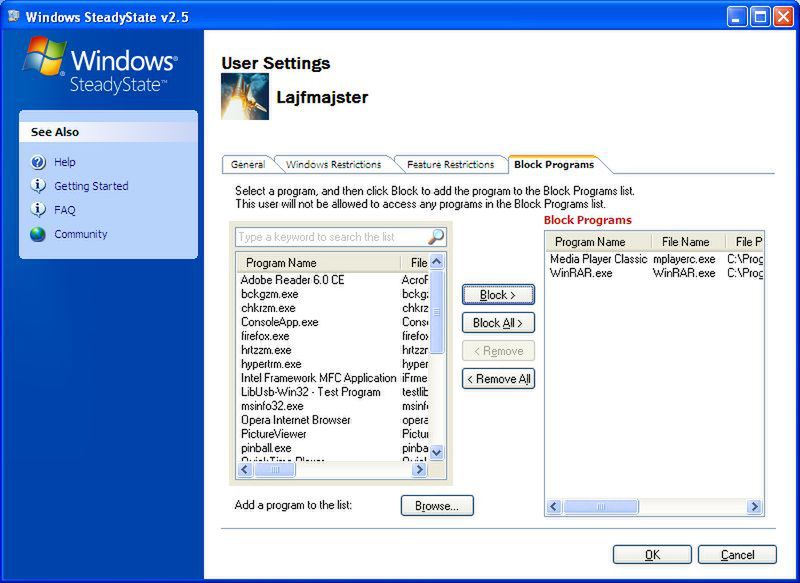800x583 pixels.
Task: Open the Getting Started link
Action: (91, 186)
